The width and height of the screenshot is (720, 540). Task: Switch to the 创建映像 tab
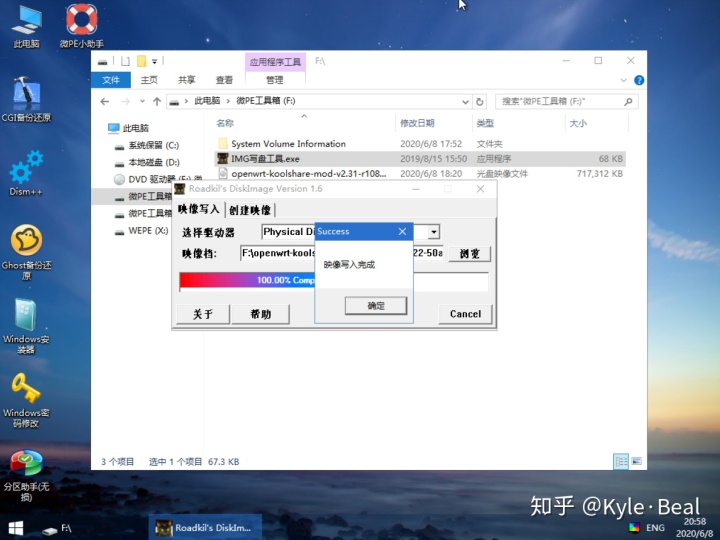[250, 210]
